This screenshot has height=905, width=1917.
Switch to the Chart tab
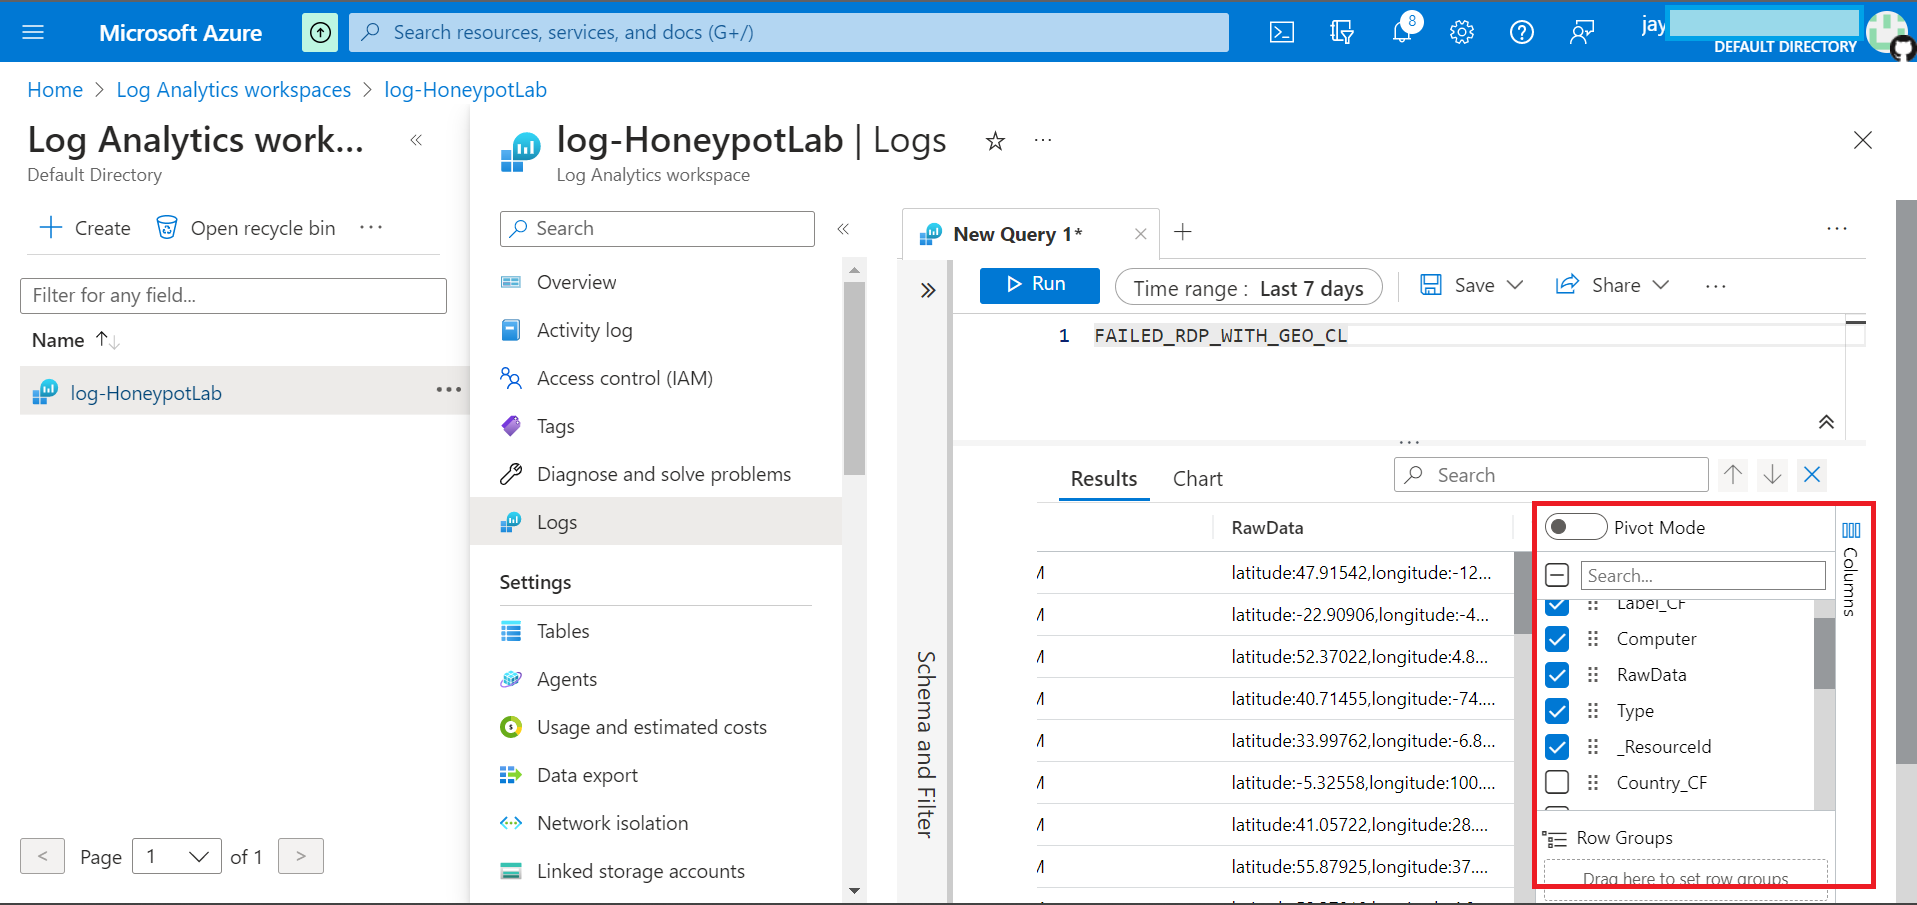pyautogui.click(x=1198, y=479)
